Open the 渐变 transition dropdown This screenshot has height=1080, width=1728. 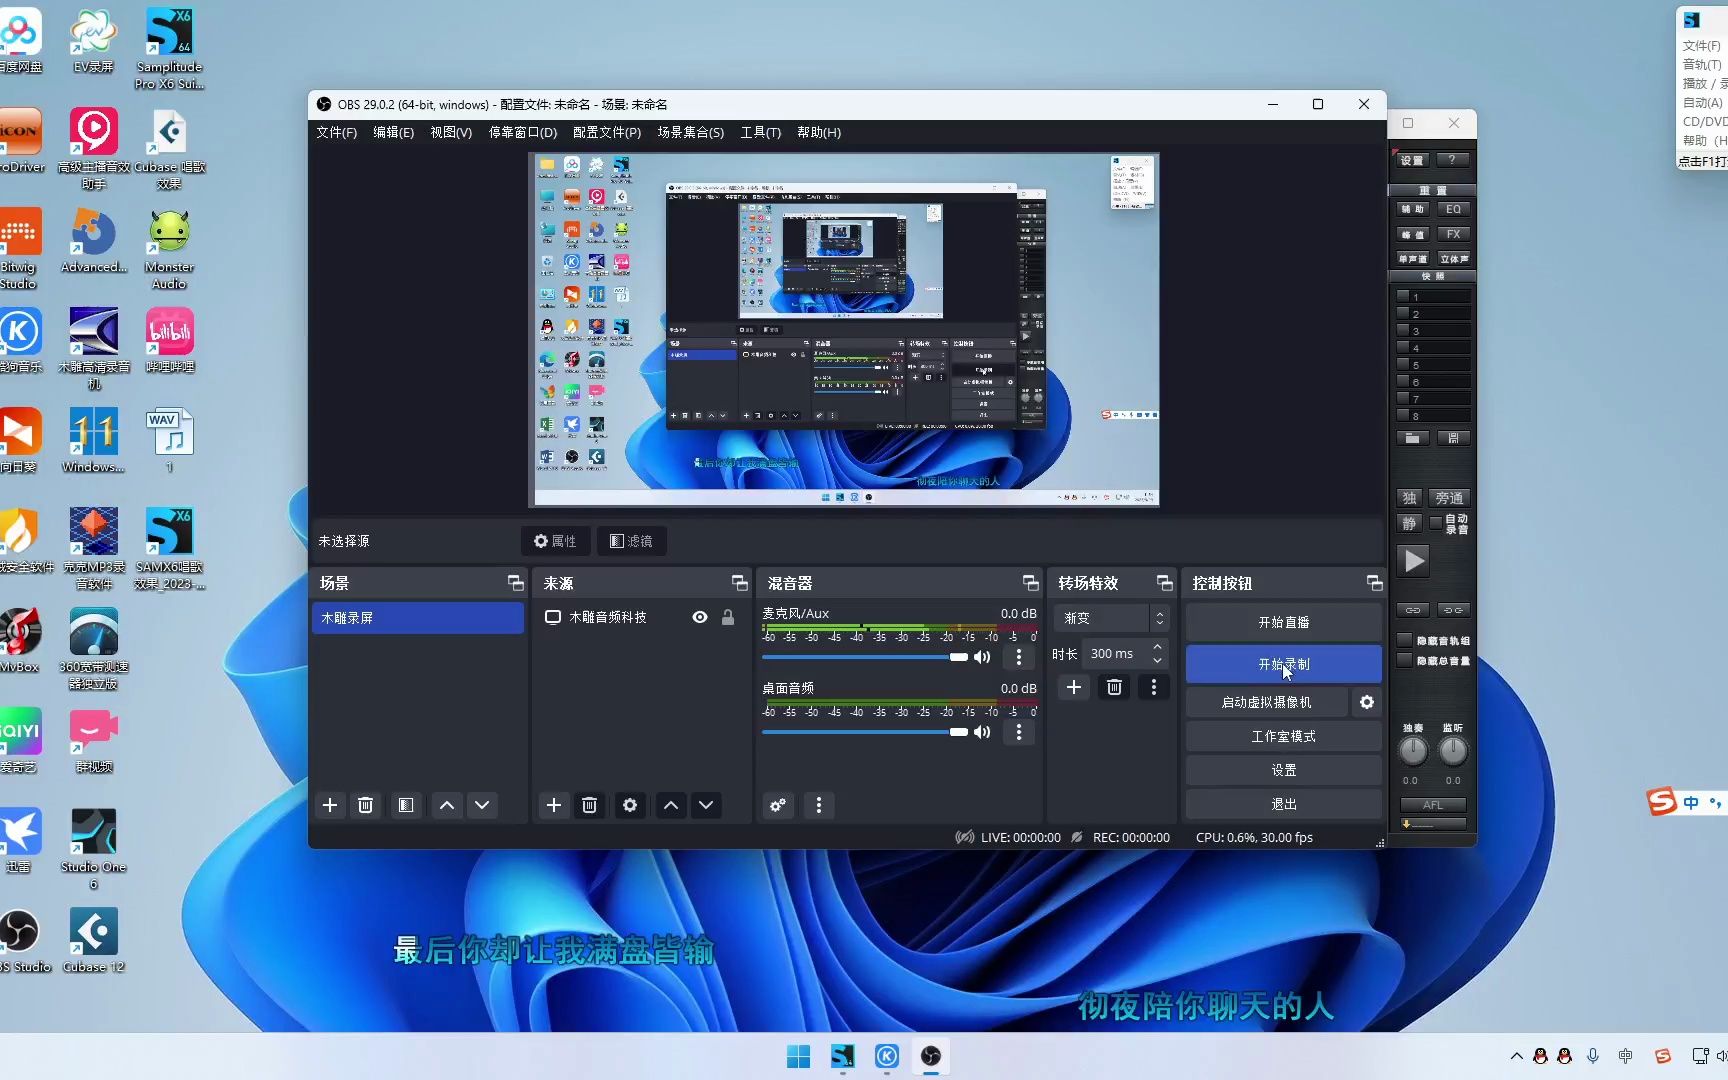click(1109, 618)
